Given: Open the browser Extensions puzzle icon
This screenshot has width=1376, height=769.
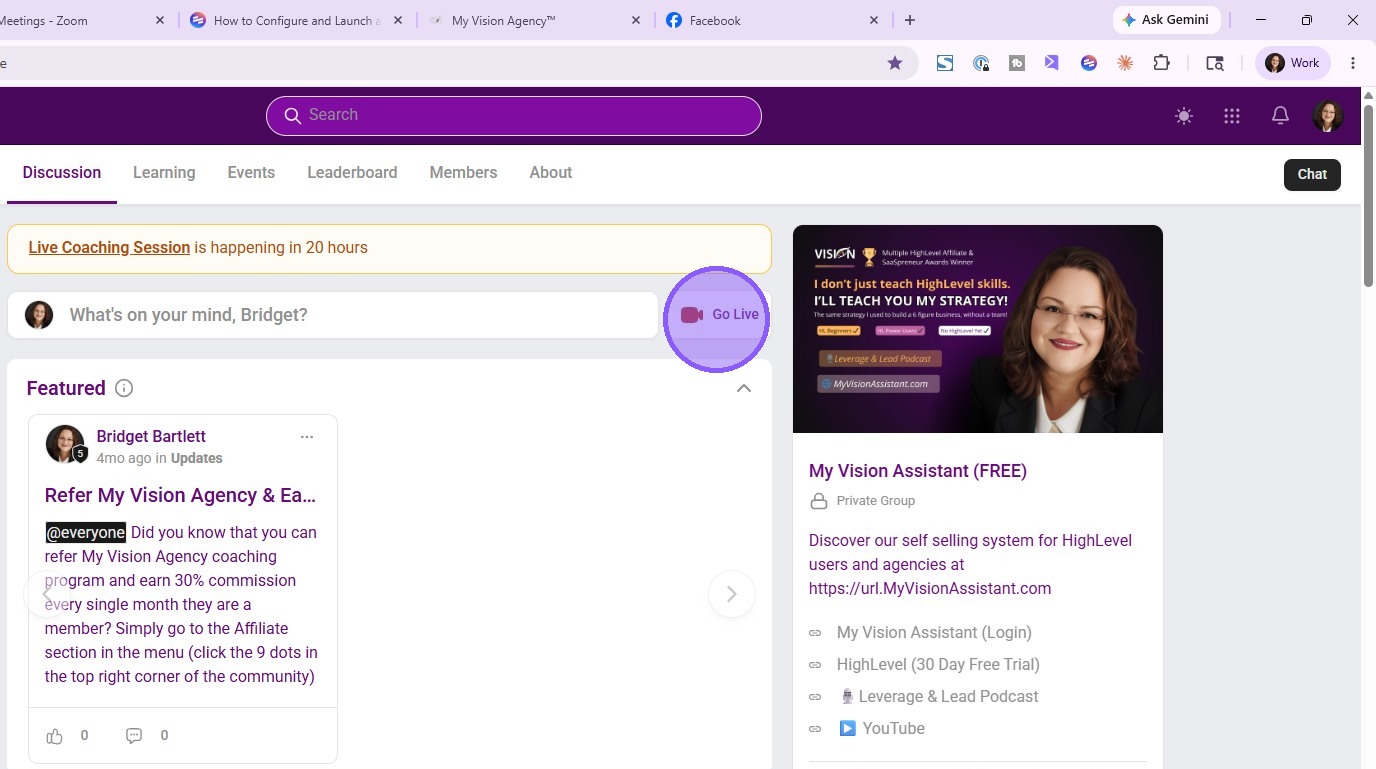Looking at the screenshot, I should 1161,63.
